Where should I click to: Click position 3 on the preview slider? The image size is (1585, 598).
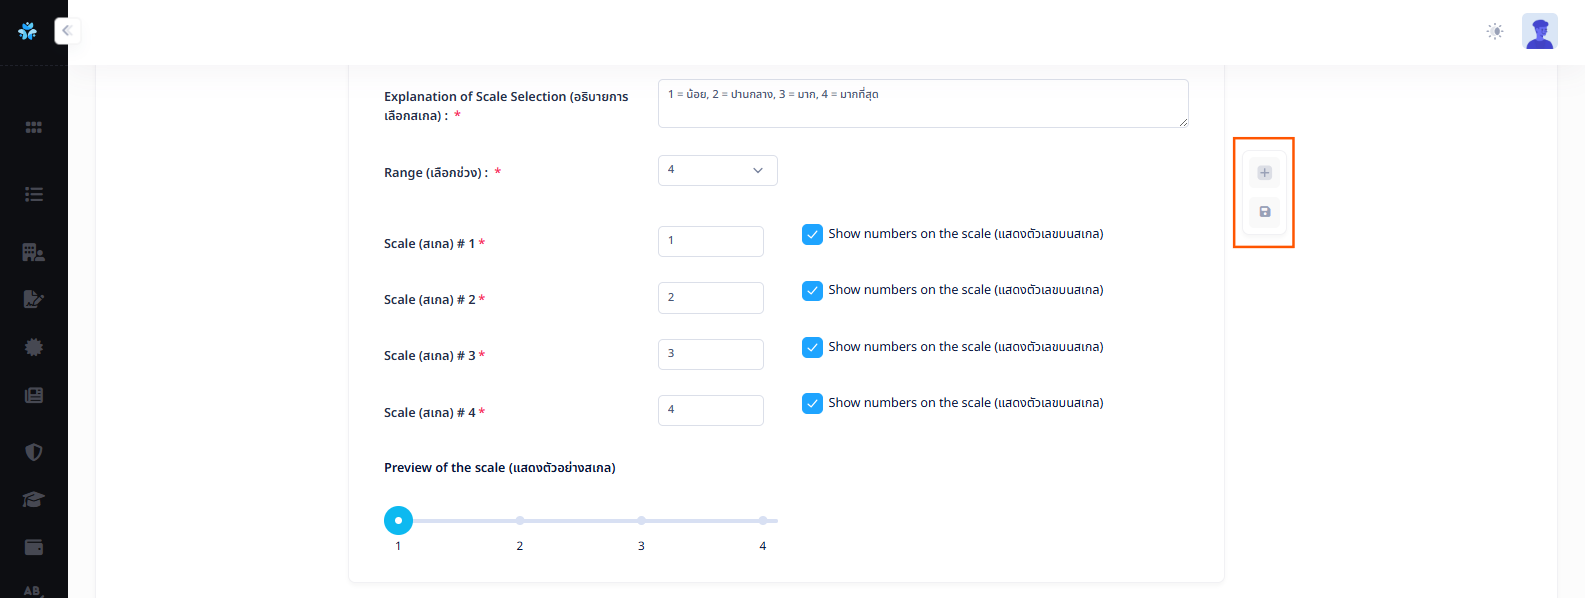pyautogui.click(x=641, y=521)
